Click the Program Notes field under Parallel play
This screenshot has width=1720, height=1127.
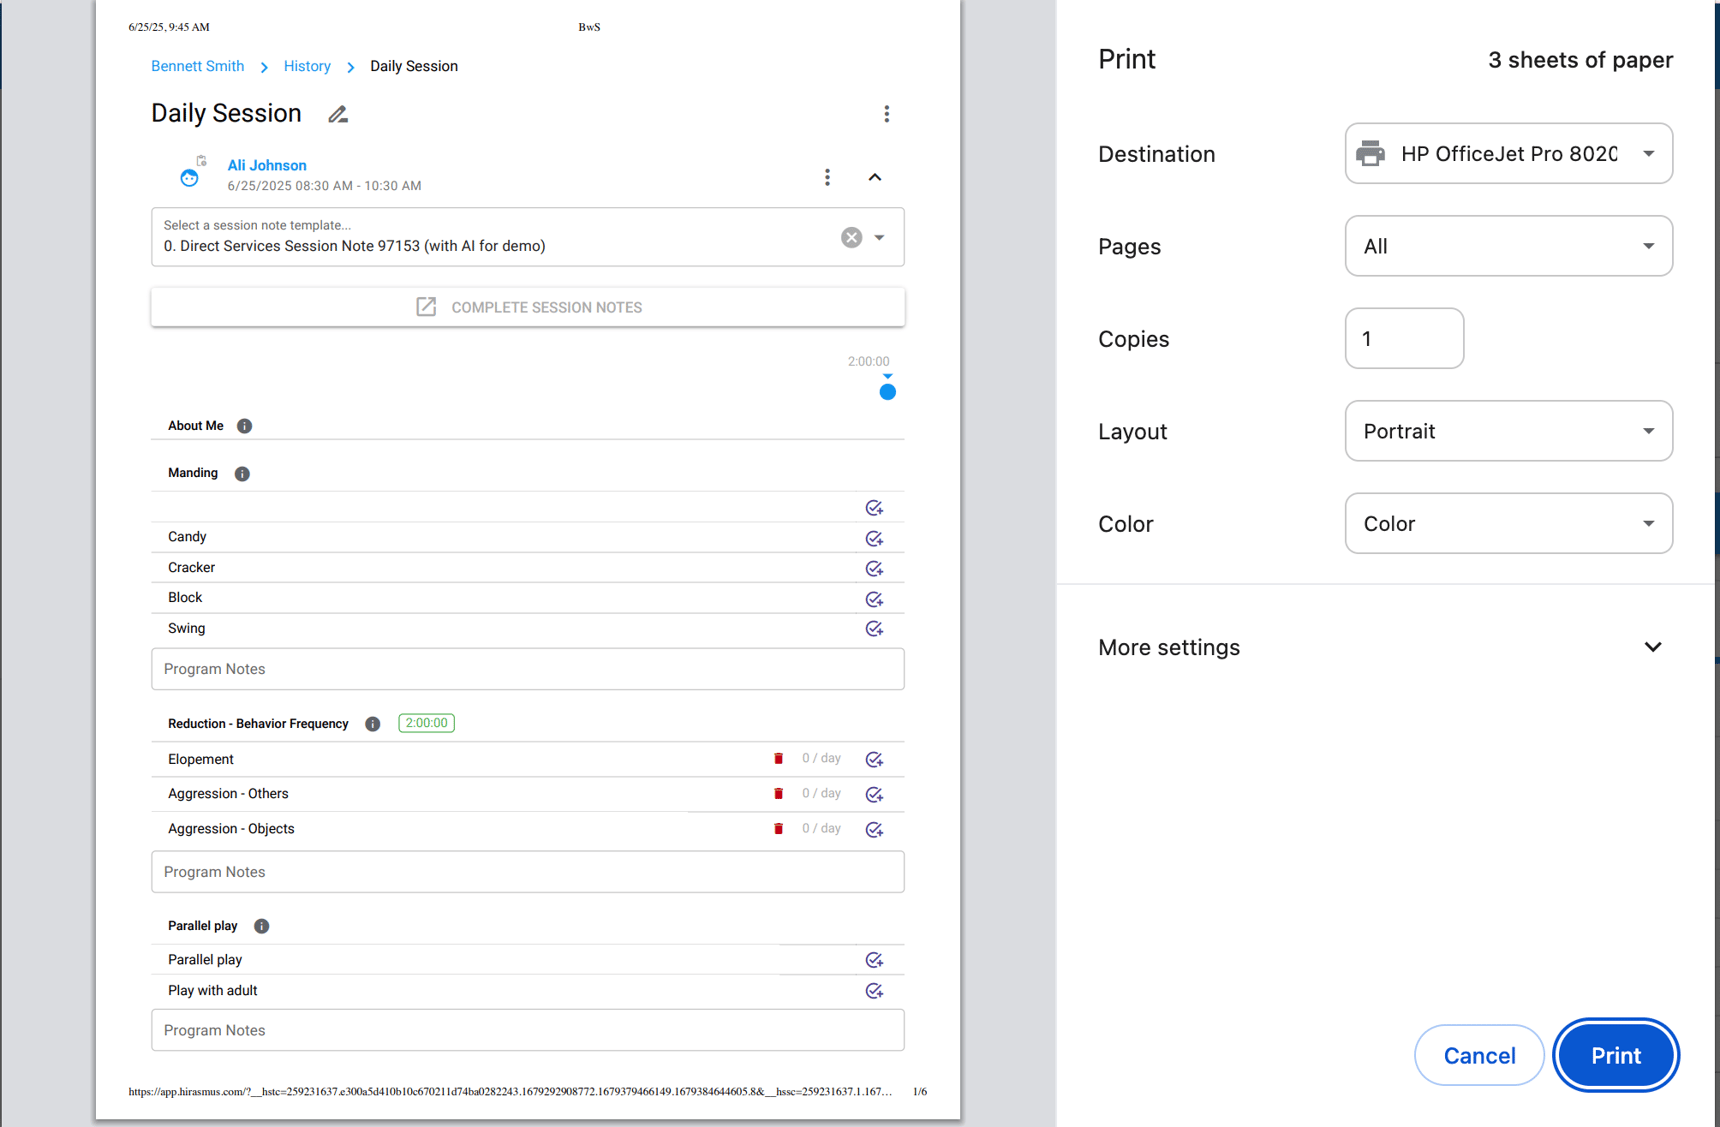pos(527,1030)
